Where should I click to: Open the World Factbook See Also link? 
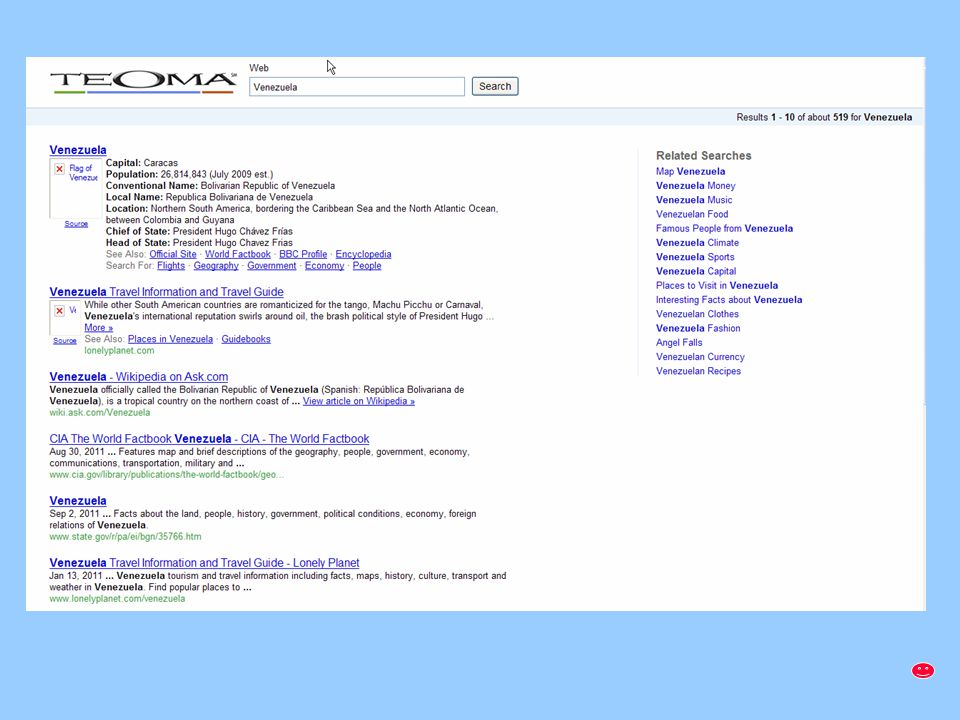point(238,254)
